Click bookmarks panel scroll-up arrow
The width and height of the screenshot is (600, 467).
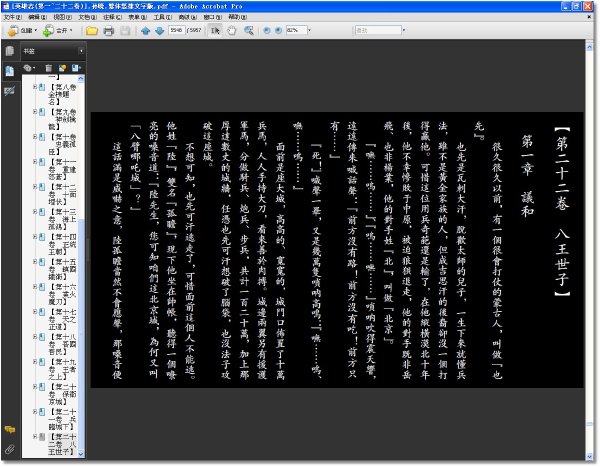coord(81,78)
